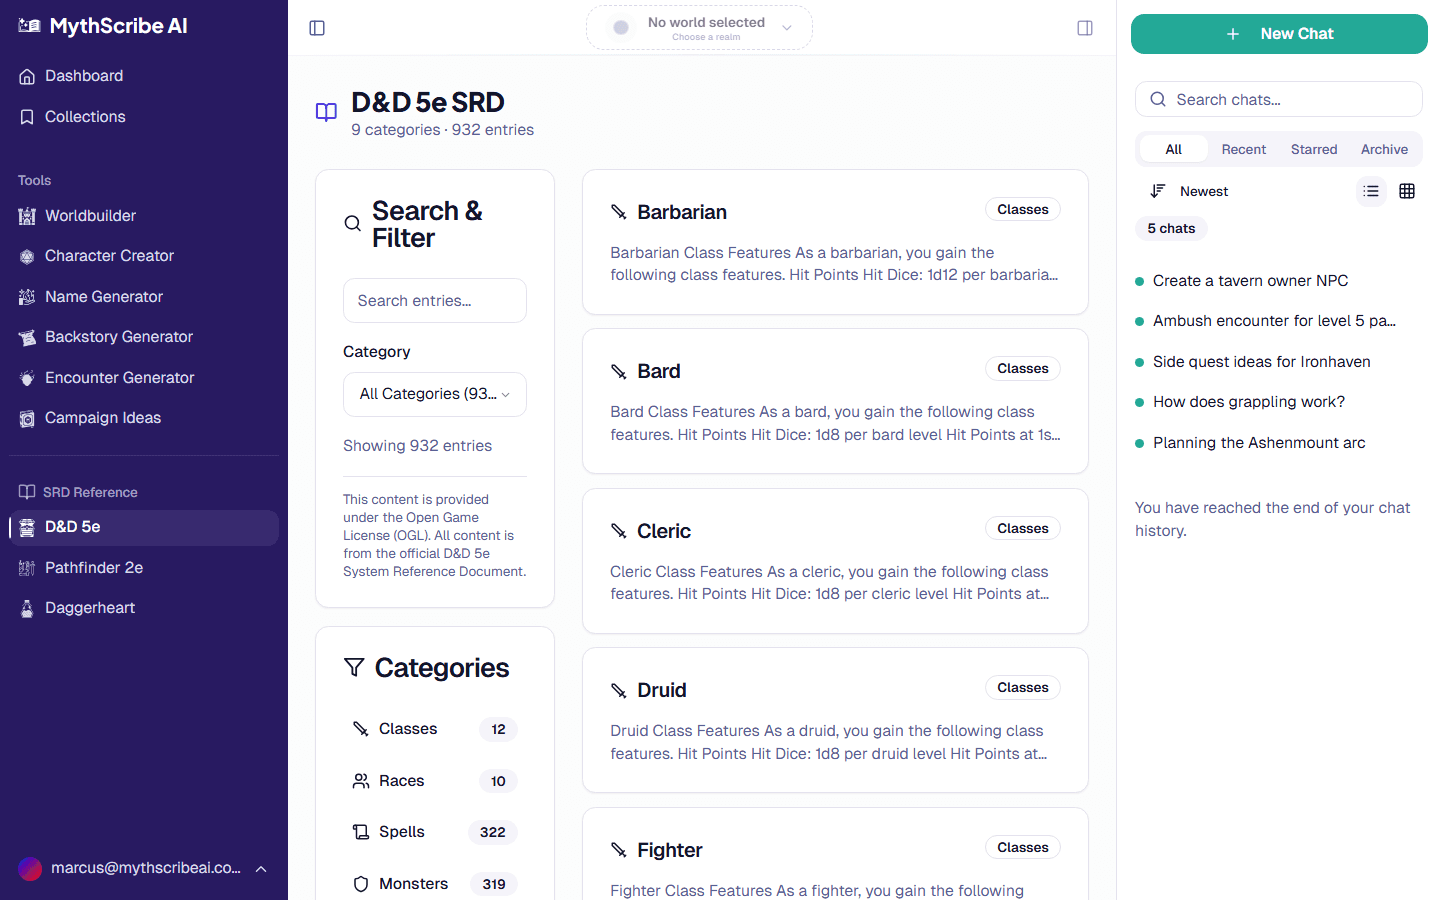Hide the right chat panel
This screenshot has height=900, width=1440.
point(1085,27)
